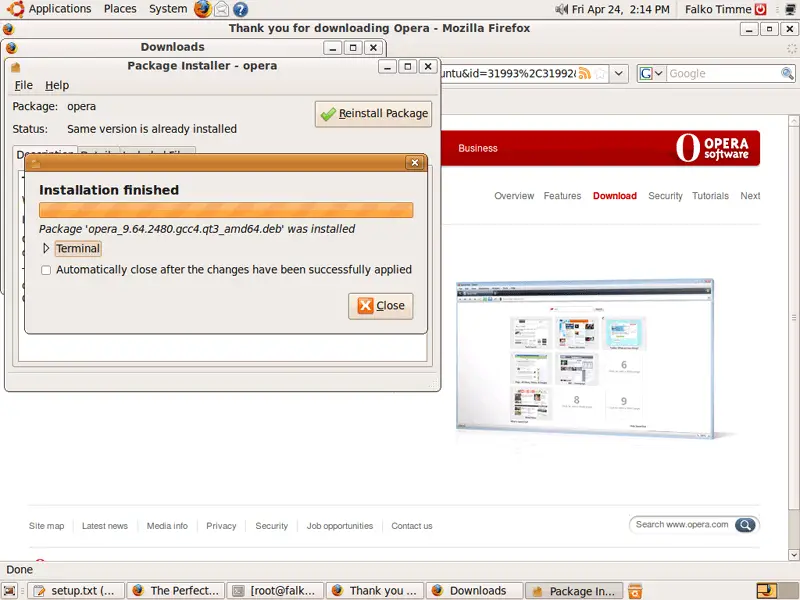This screenshot has height=600, width=800.
Task: Click the address bar URL text
Action: pyautogui.click(x=508, y=73)
